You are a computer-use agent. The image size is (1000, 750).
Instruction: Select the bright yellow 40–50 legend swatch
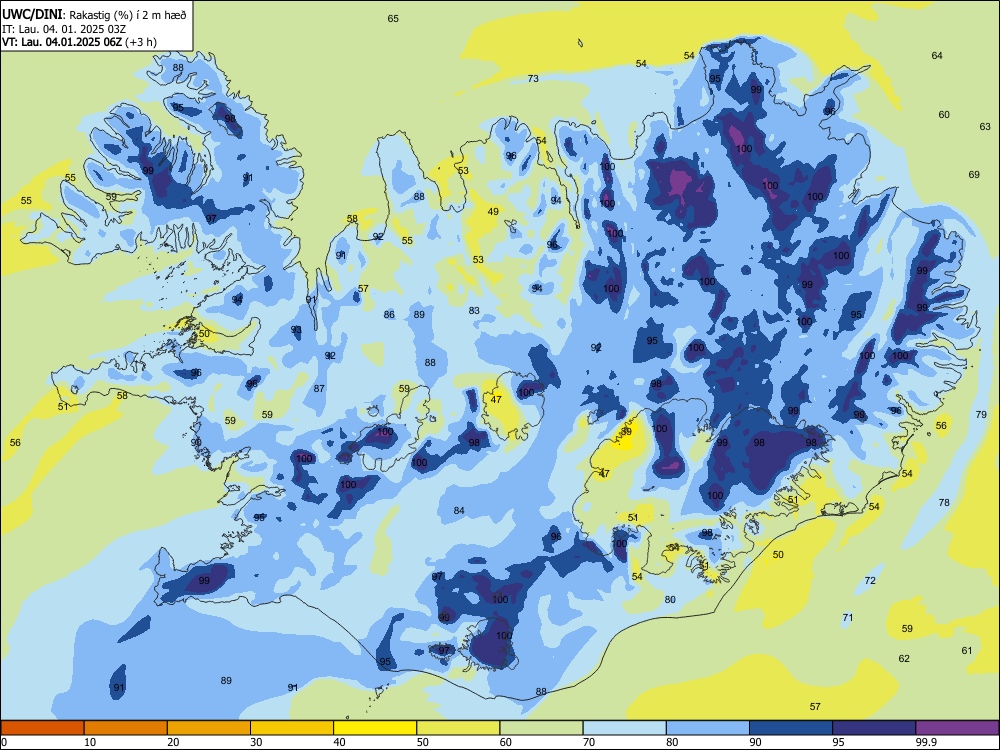pos(375,728)
